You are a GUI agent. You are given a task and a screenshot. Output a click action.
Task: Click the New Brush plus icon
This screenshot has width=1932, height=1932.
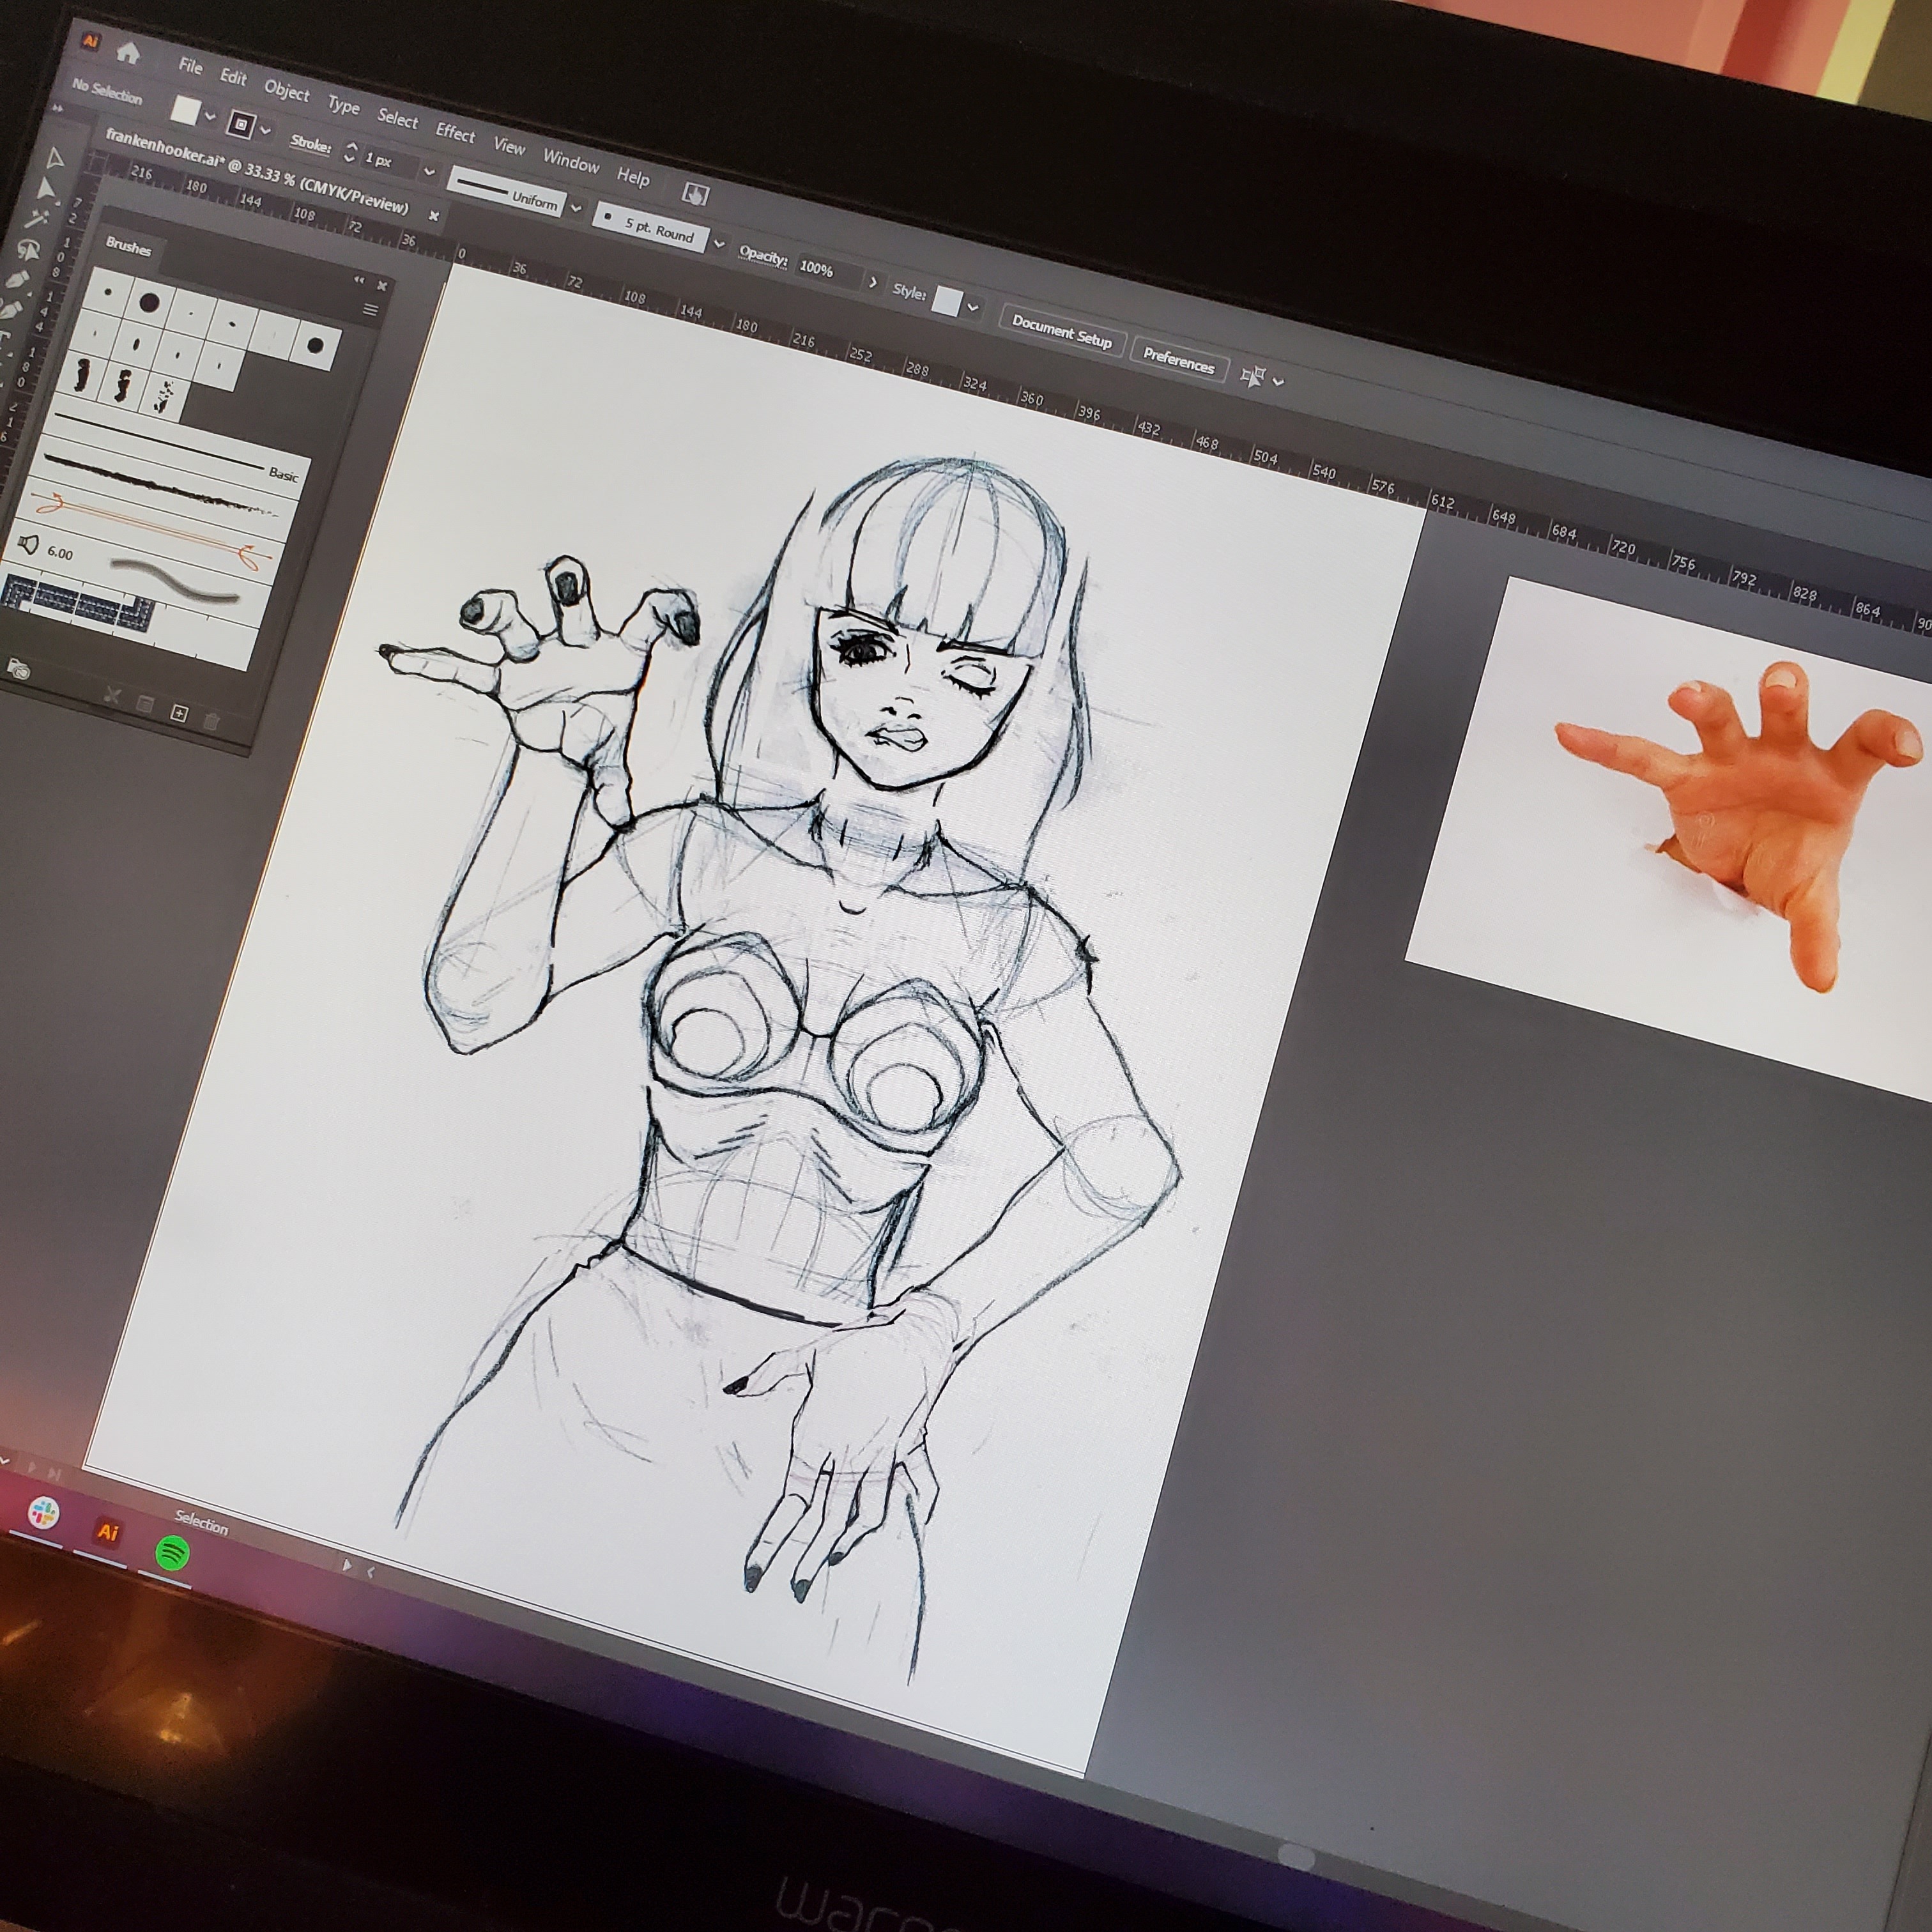coord(179,712)
